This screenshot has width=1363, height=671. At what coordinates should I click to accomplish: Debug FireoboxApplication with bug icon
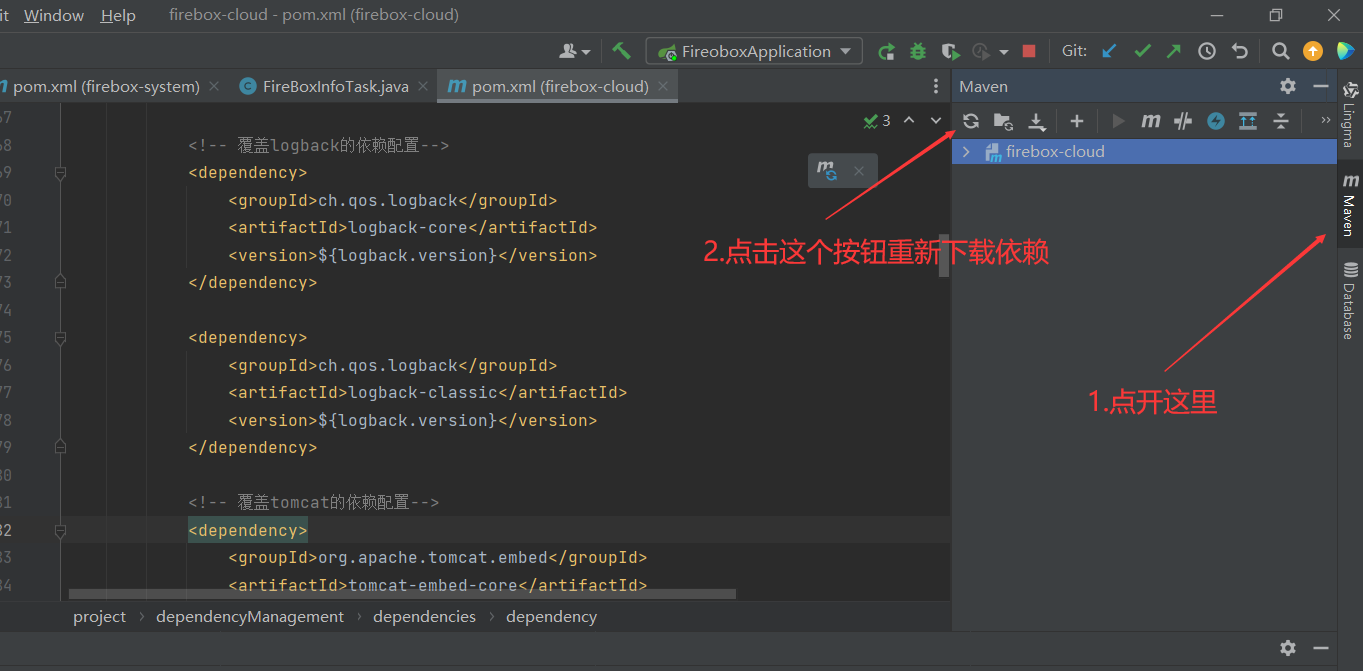point(918,51)
